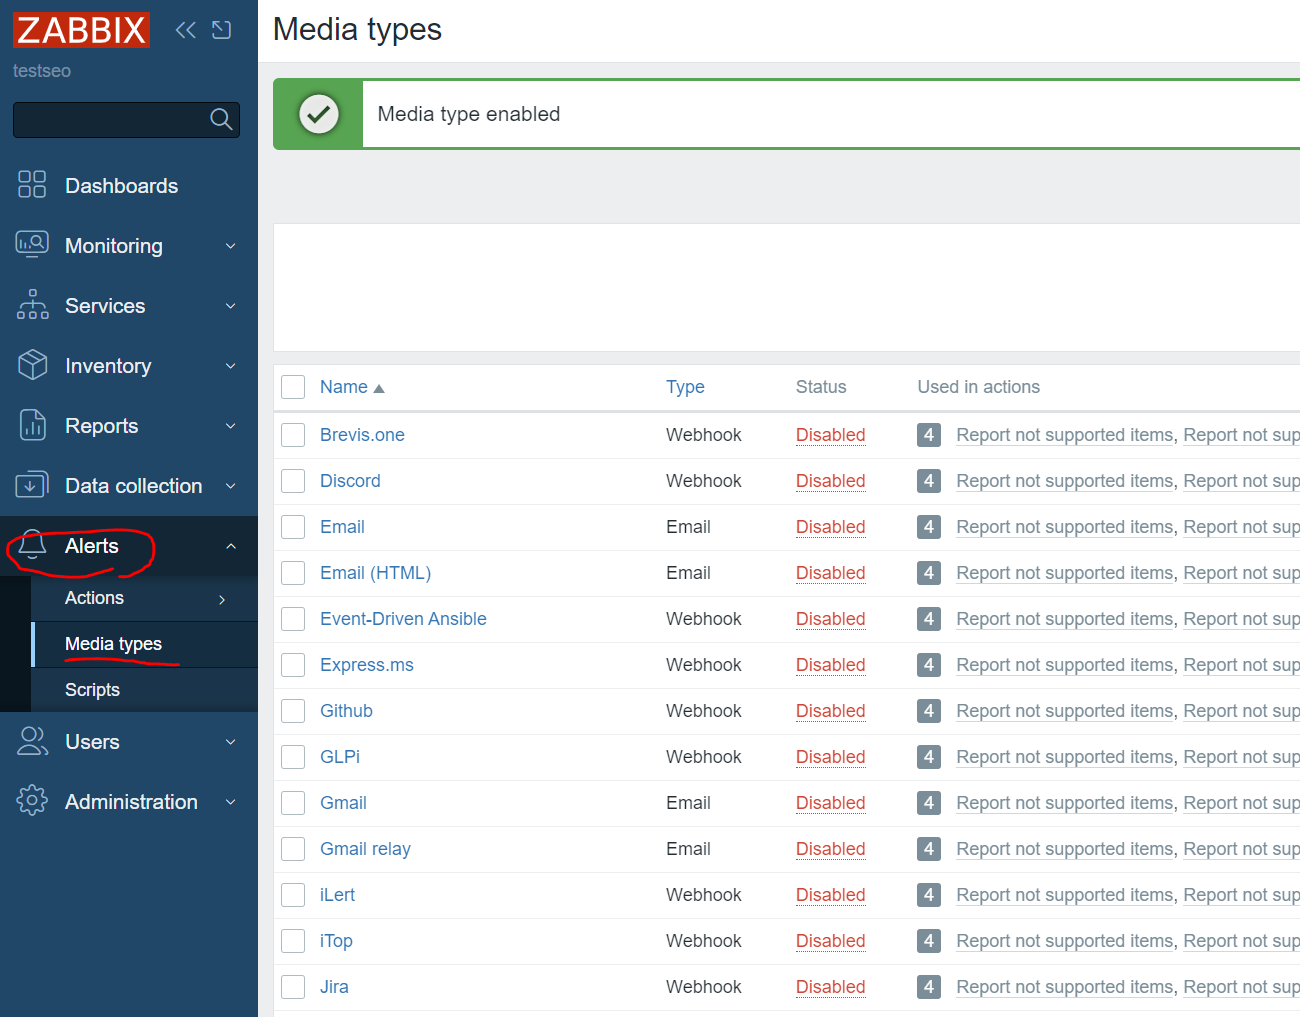Click the Services hierarchy icon
This screenshot has height=1017, width=1300.
tap(32, 305)
